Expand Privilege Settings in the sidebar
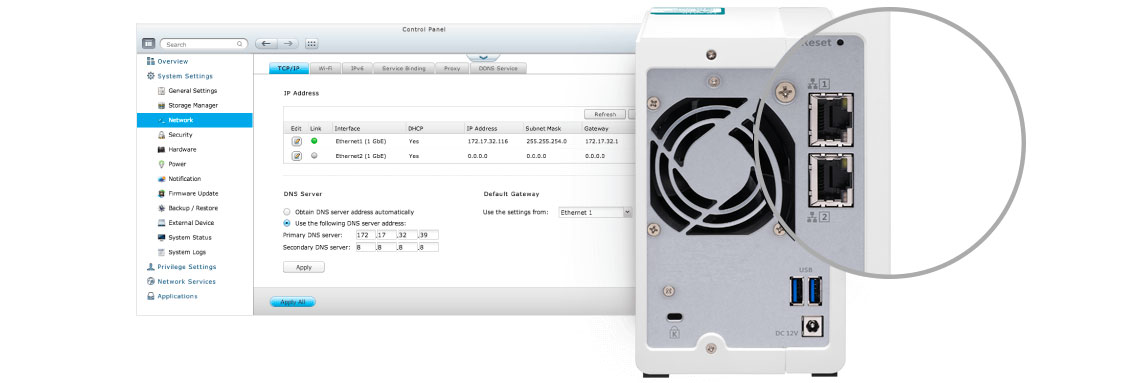1140x383 pixels. click(187, 267)
